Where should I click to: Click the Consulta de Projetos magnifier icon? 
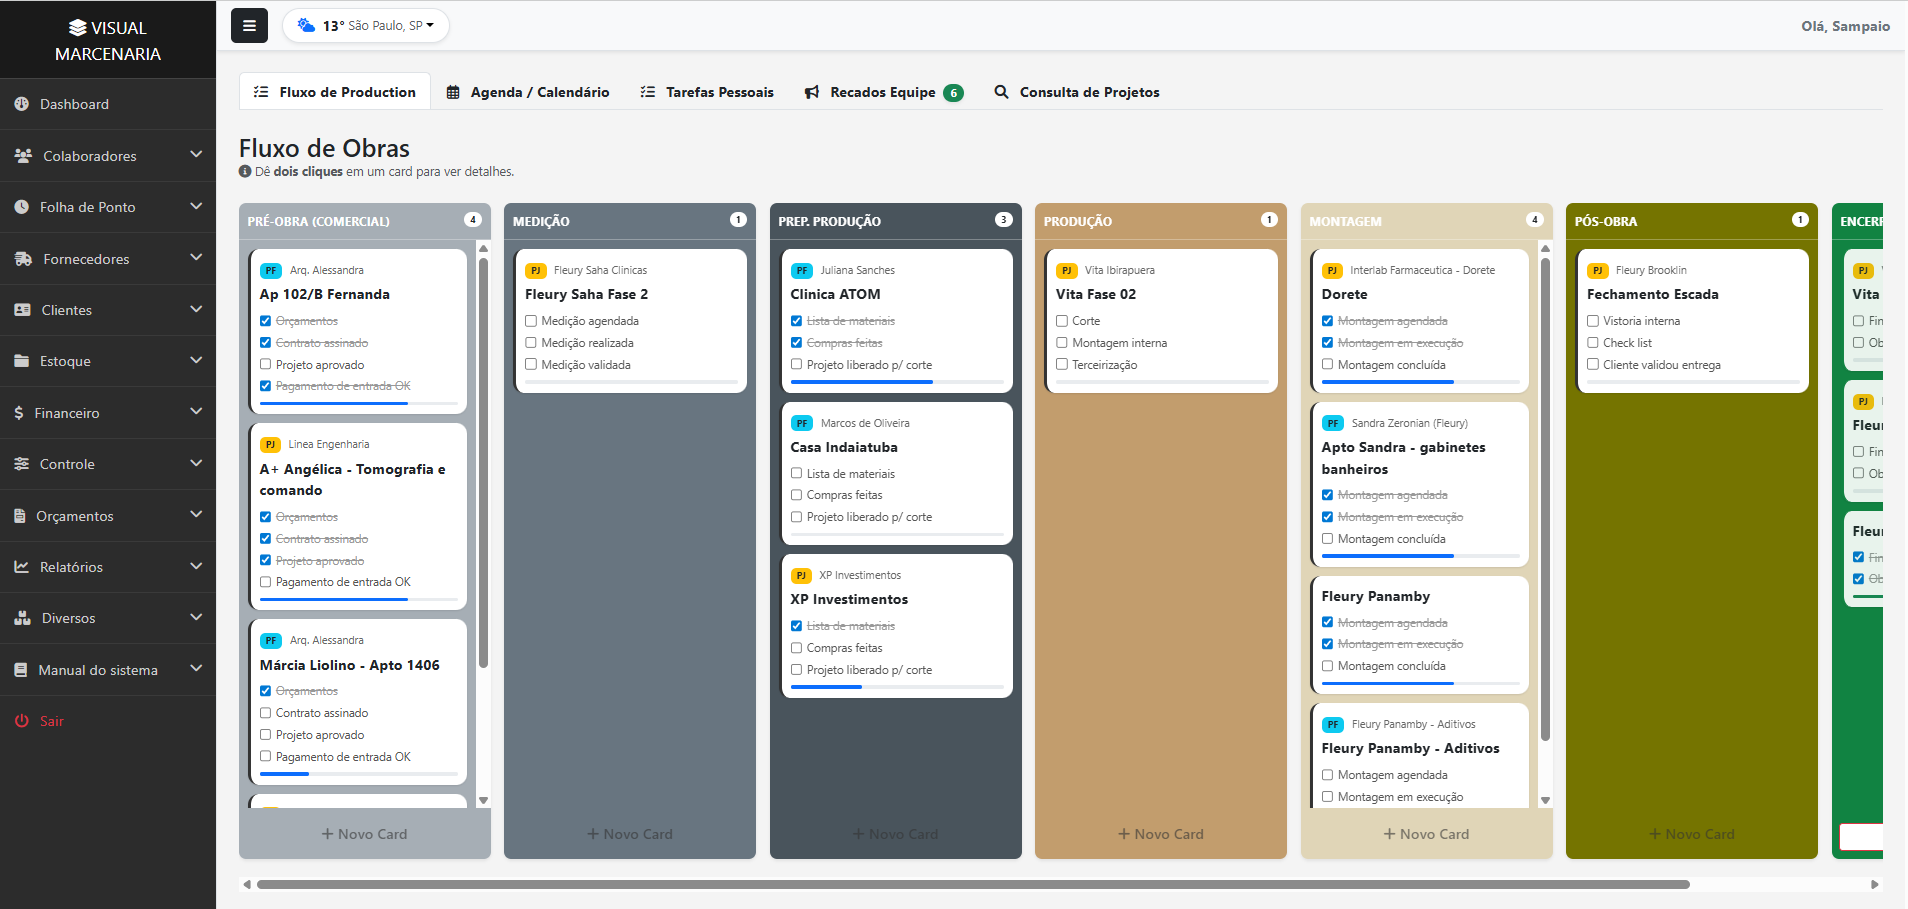(x=1001, y=92)
